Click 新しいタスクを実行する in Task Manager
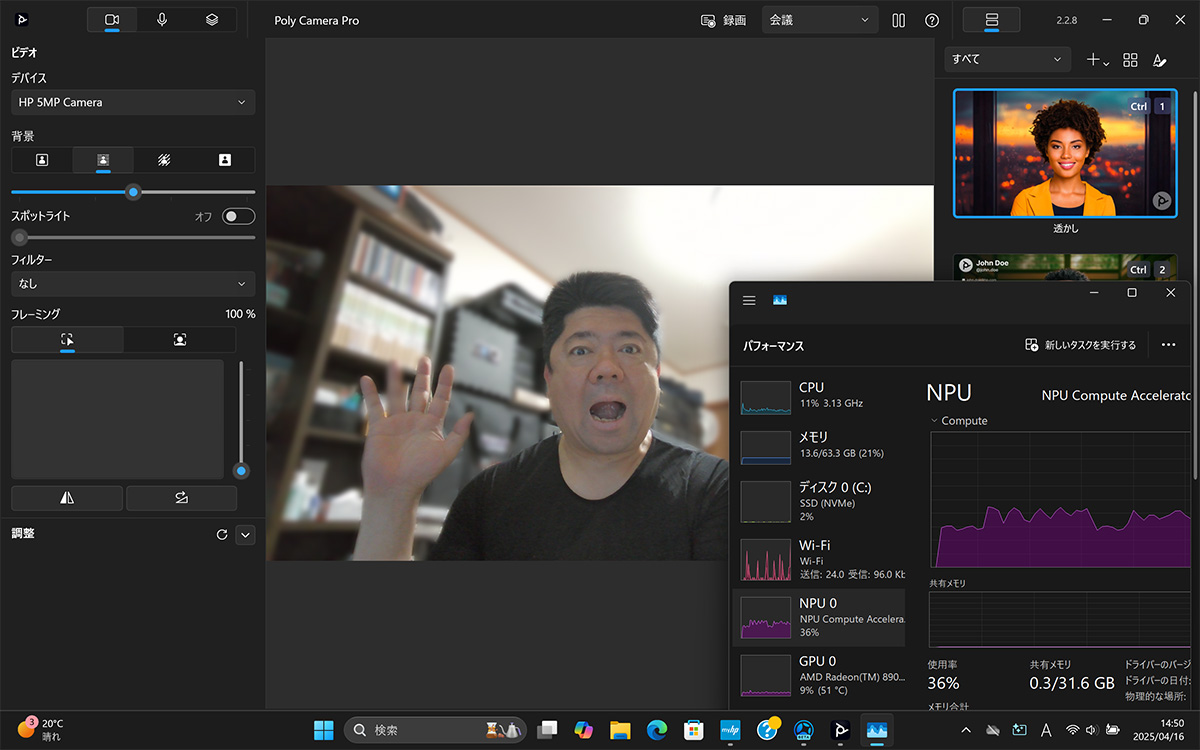This screenshot has width=1200, height=750. [1081, 345]
